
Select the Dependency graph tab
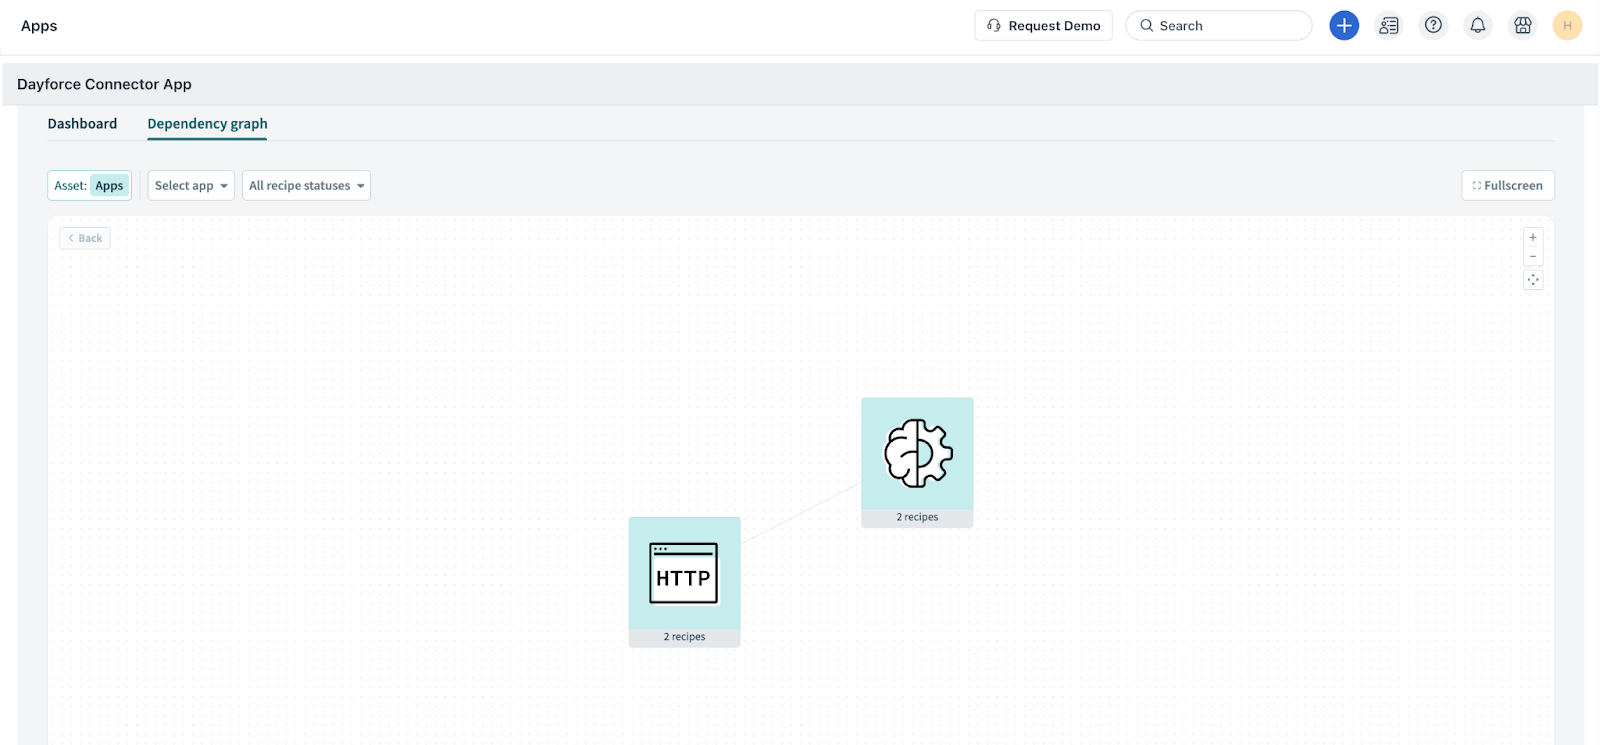(x=207, y=124)
